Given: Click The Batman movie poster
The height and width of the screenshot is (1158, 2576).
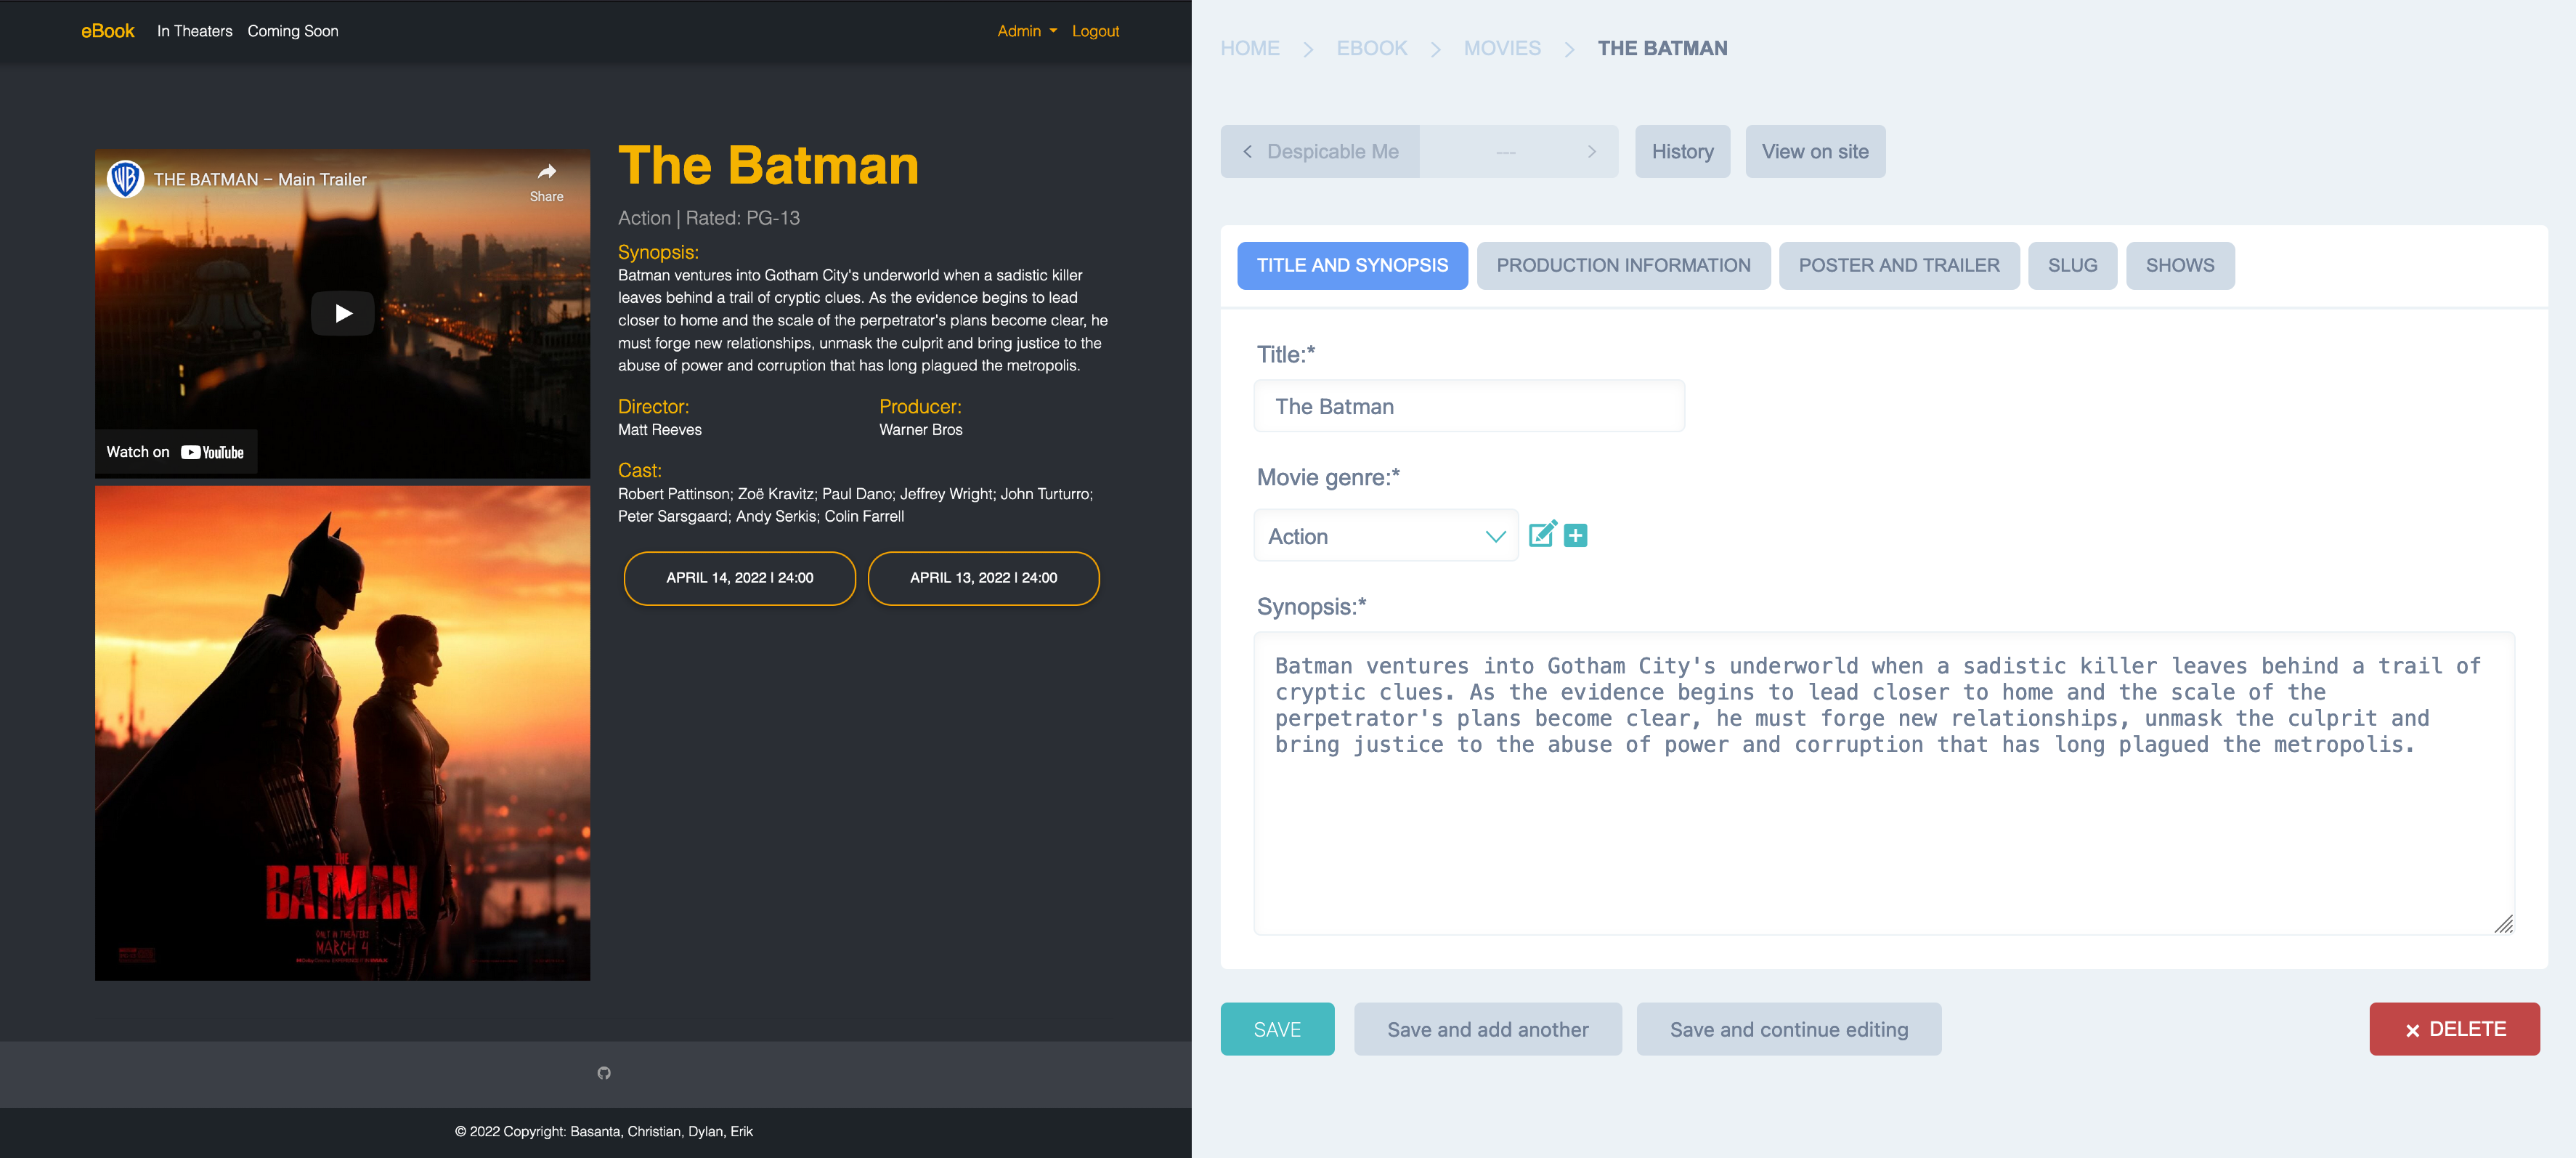Looking at the screenshot, I should 342,733.
